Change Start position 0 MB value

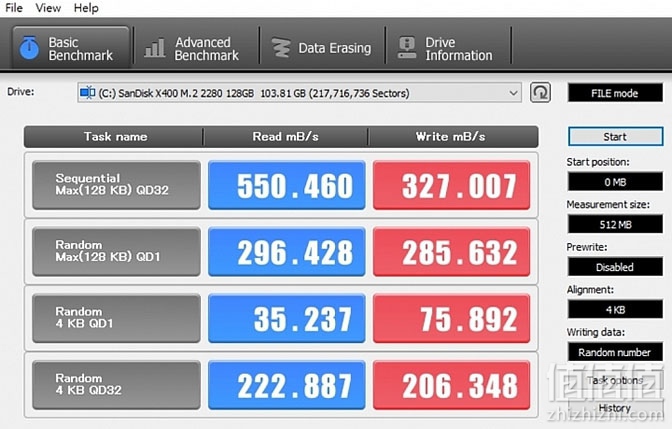point(615,182)
